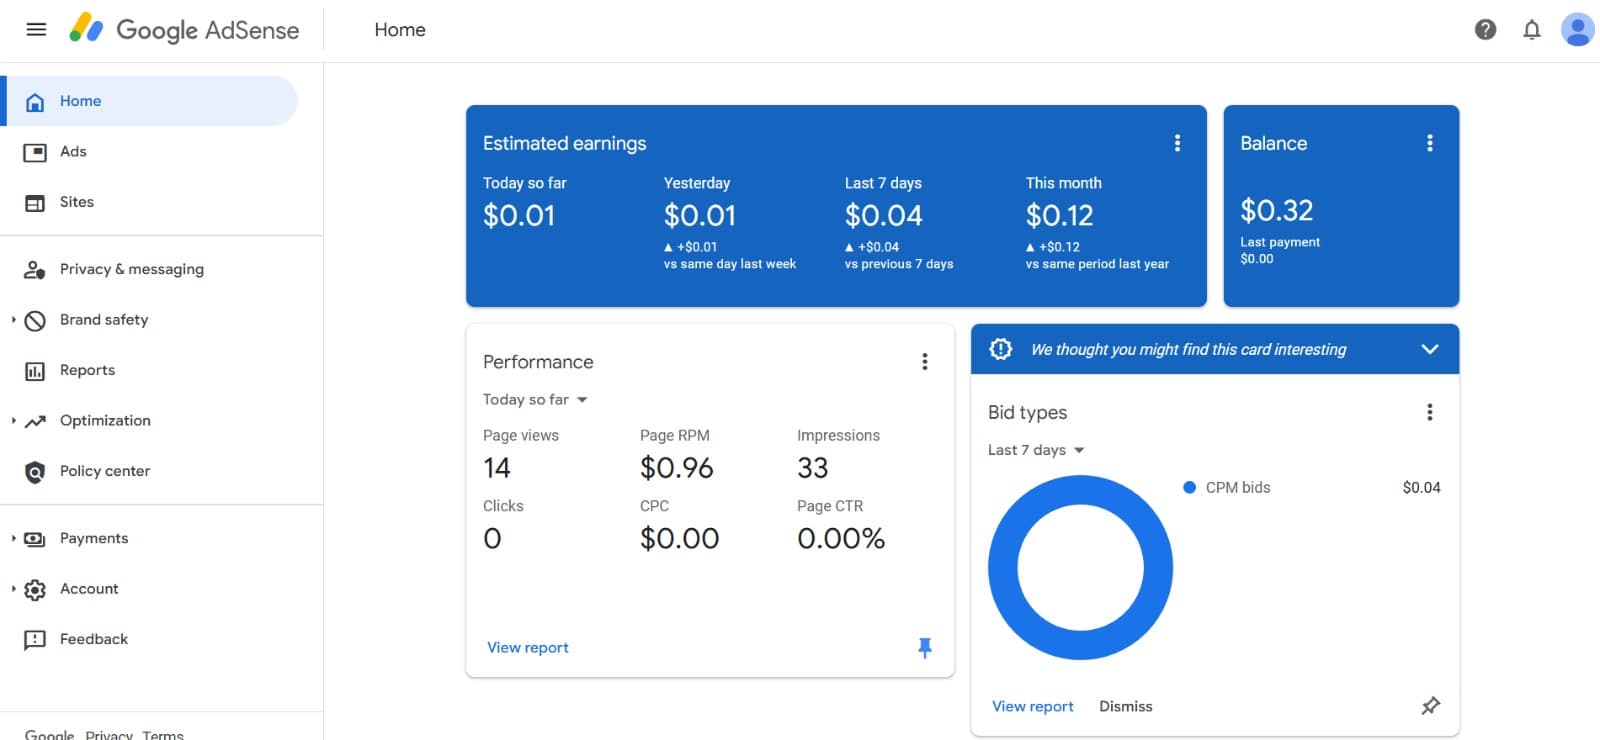Click the Sites icon in sidebar
Screen dimensions: 1600x740
tap(35, 203)
